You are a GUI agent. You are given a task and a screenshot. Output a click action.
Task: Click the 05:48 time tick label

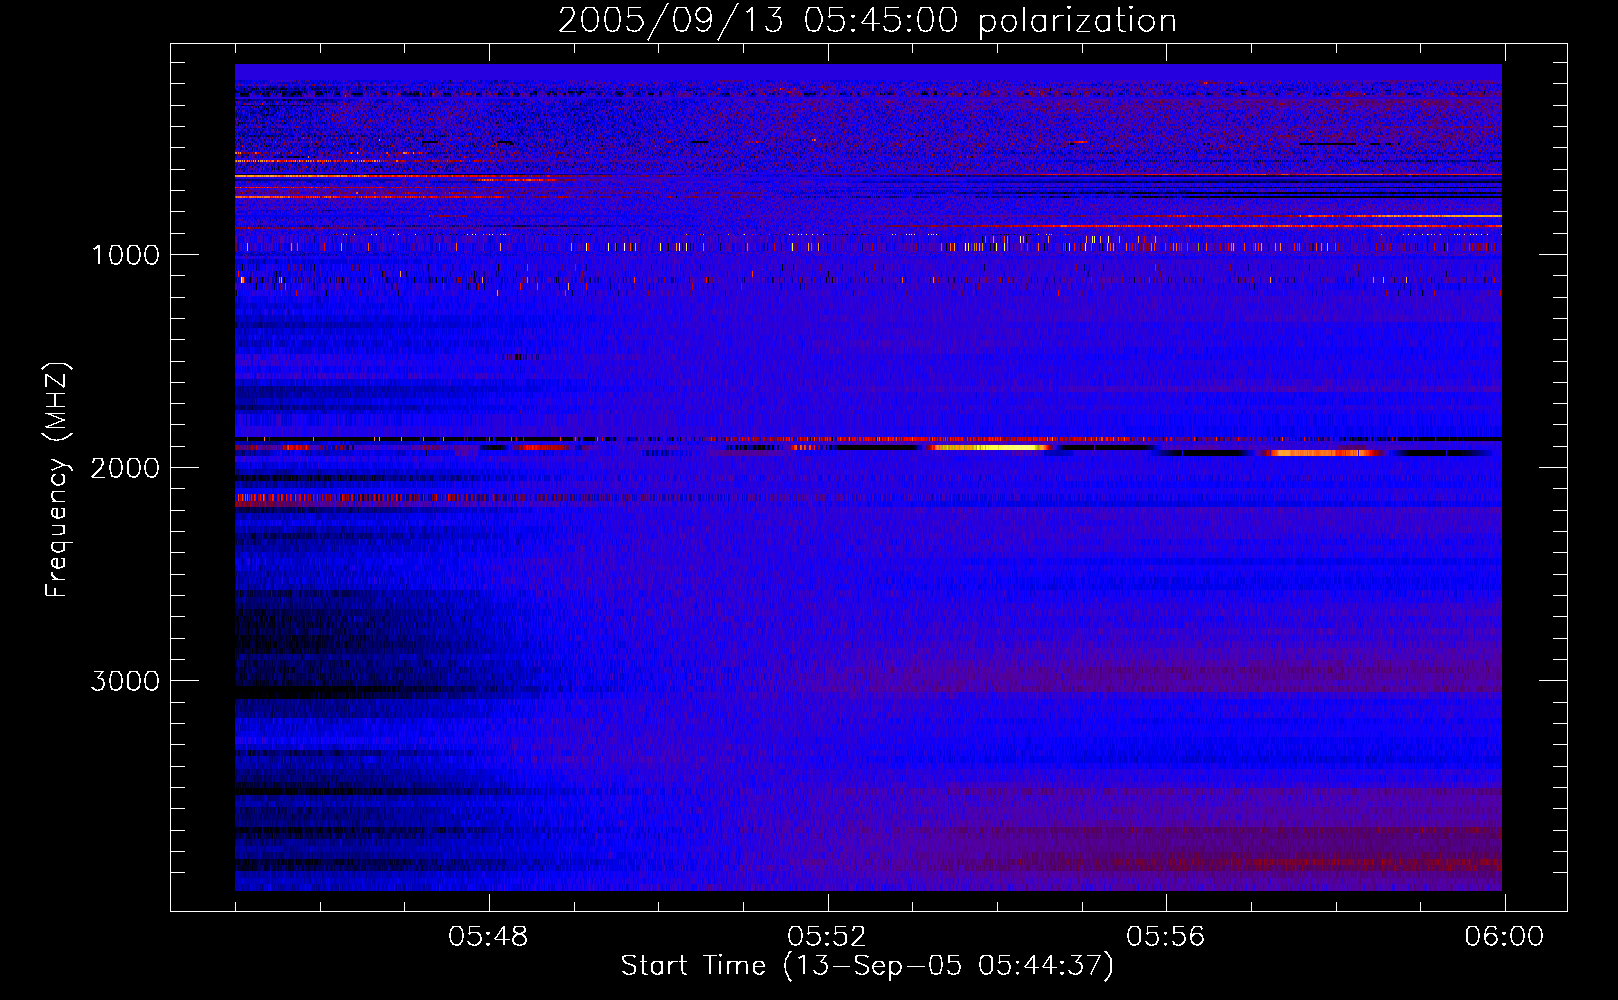coord(488,937)
